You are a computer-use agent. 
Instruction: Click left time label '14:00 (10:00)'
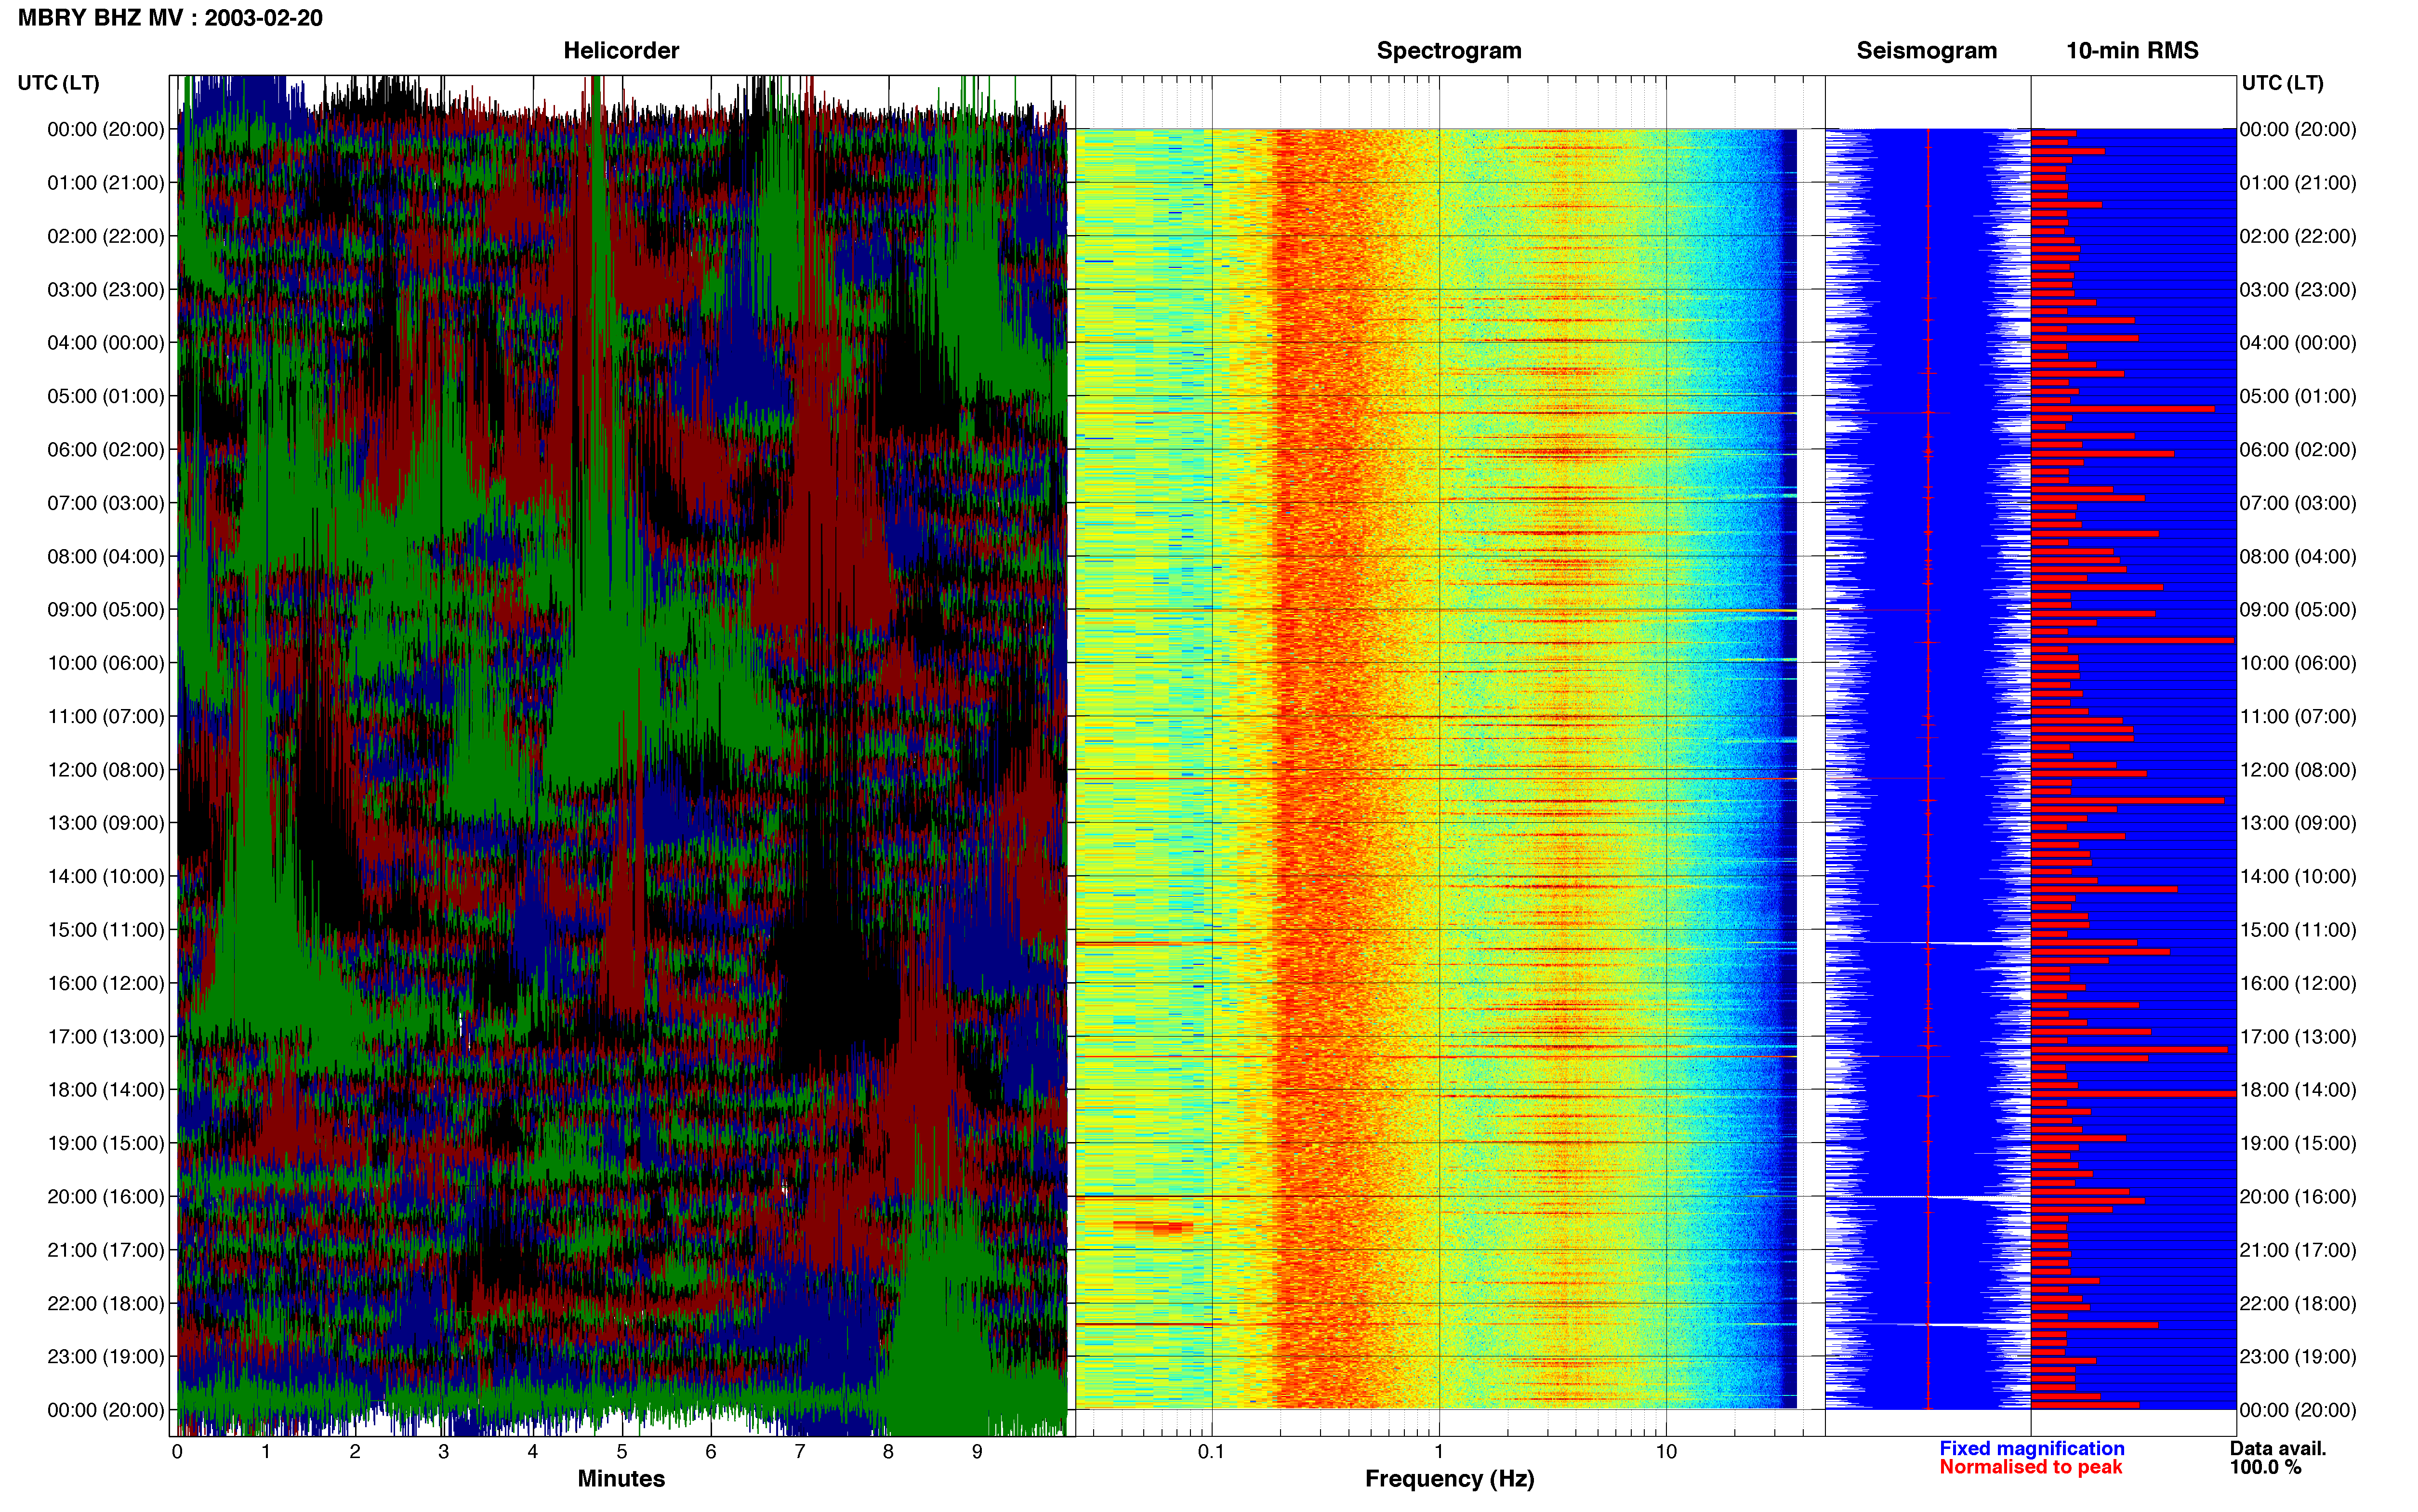point(106,876)
